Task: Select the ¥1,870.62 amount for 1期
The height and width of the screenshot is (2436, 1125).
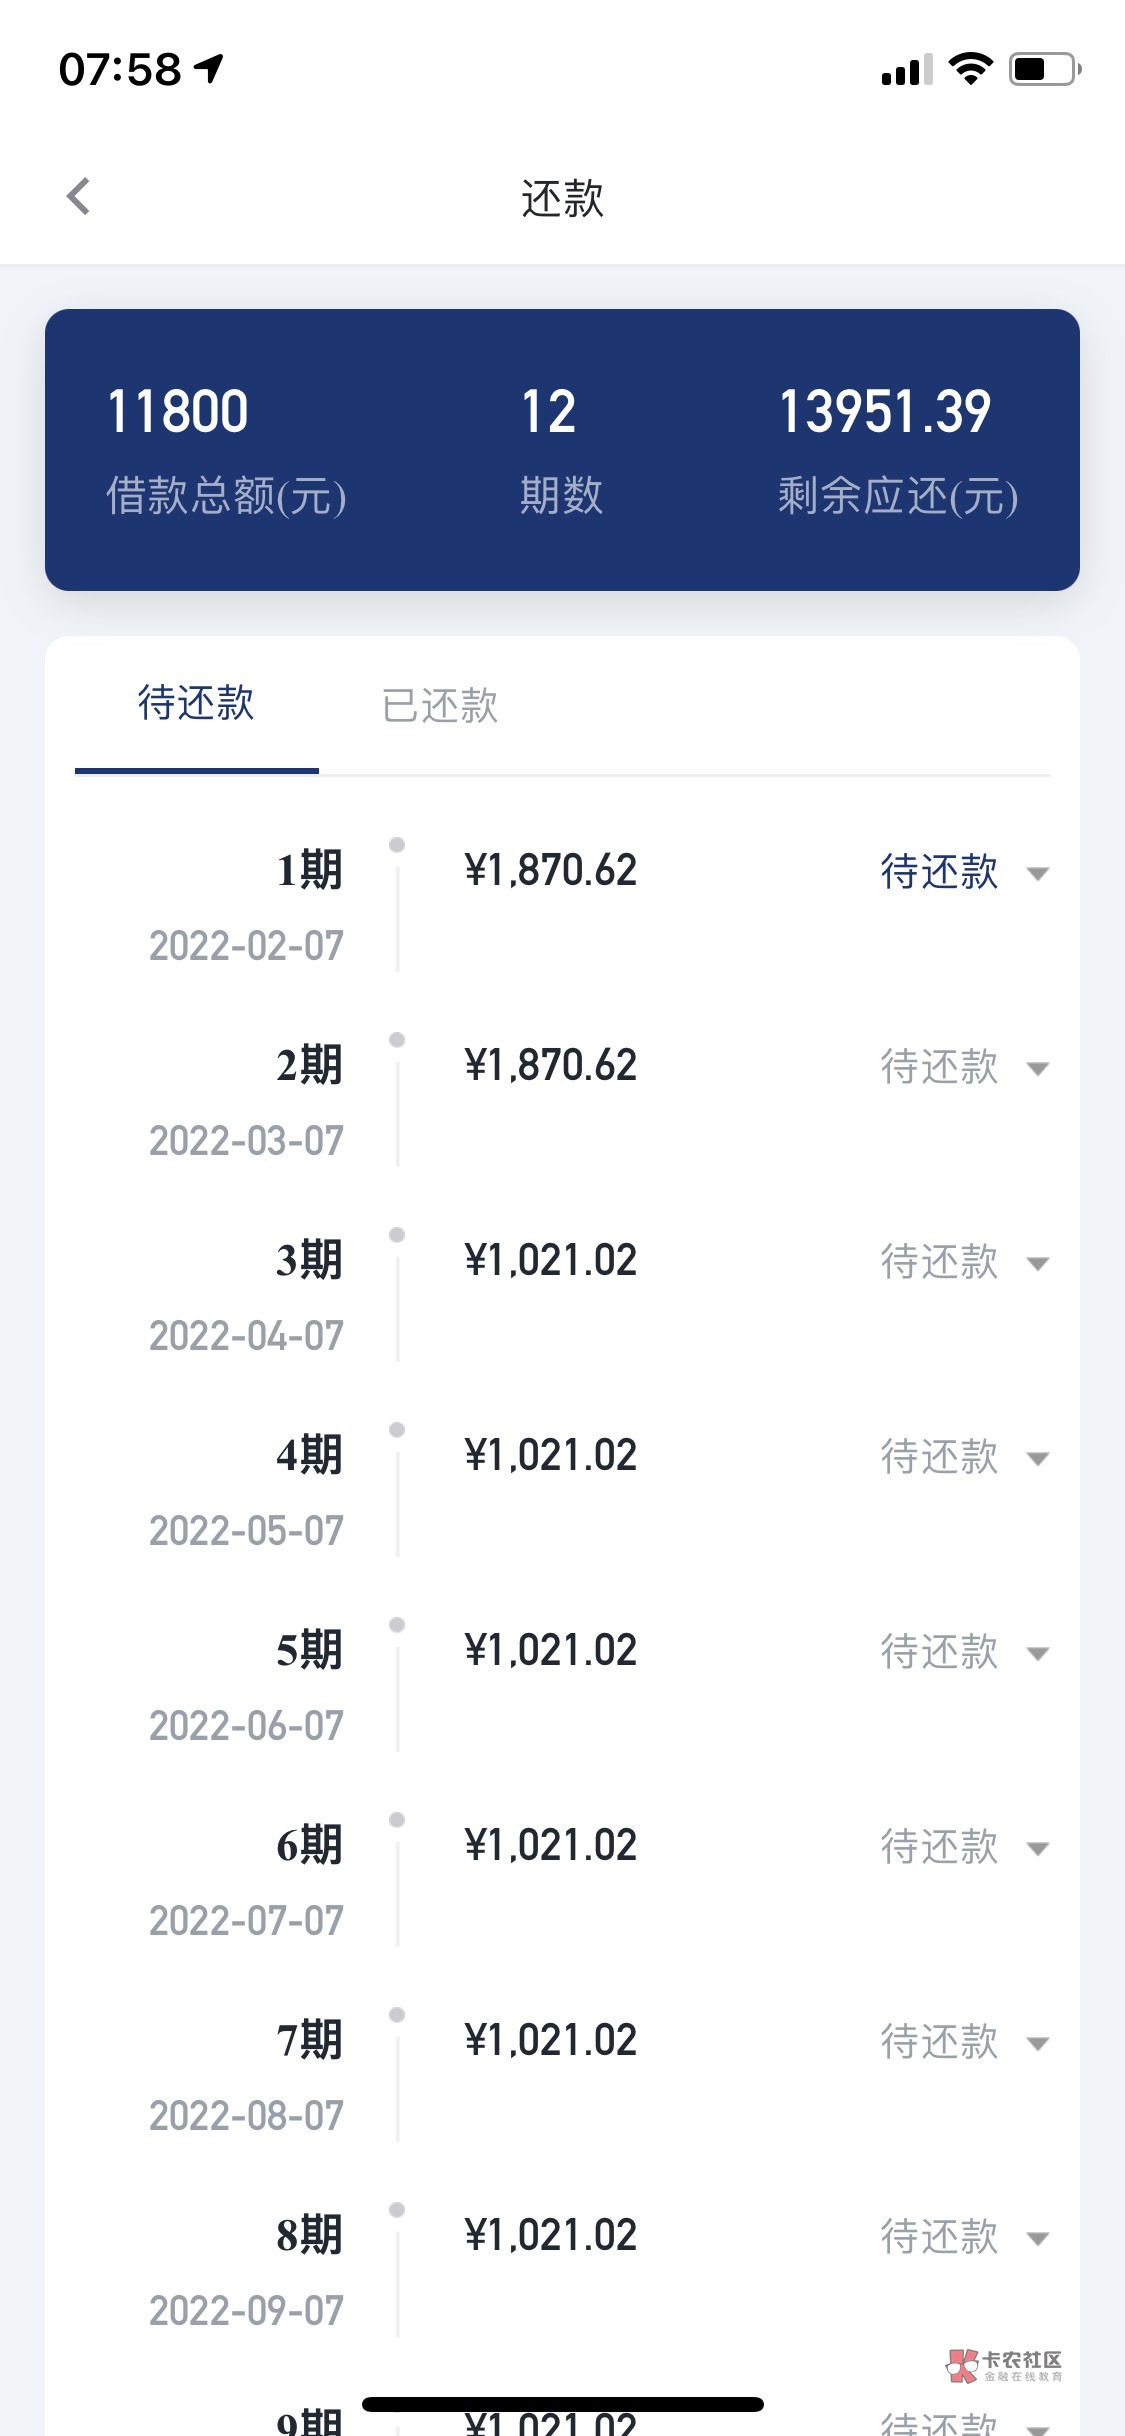Action: pyautogui.click(x=551, y=871)
